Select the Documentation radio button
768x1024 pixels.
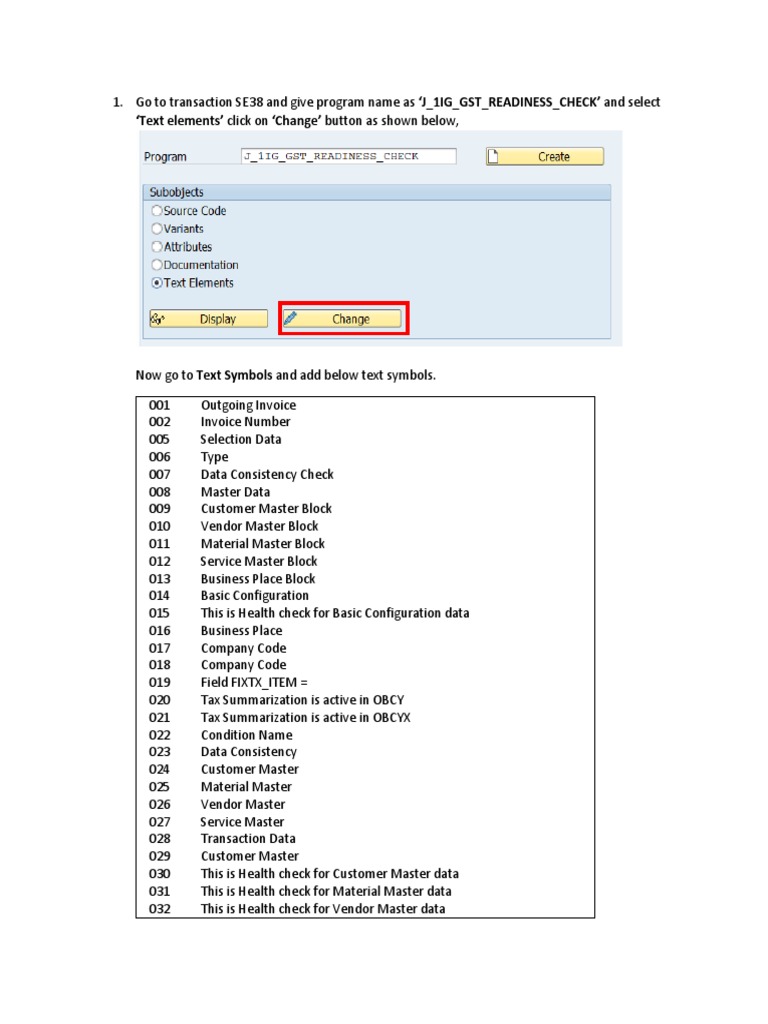(x=157, y=265)
